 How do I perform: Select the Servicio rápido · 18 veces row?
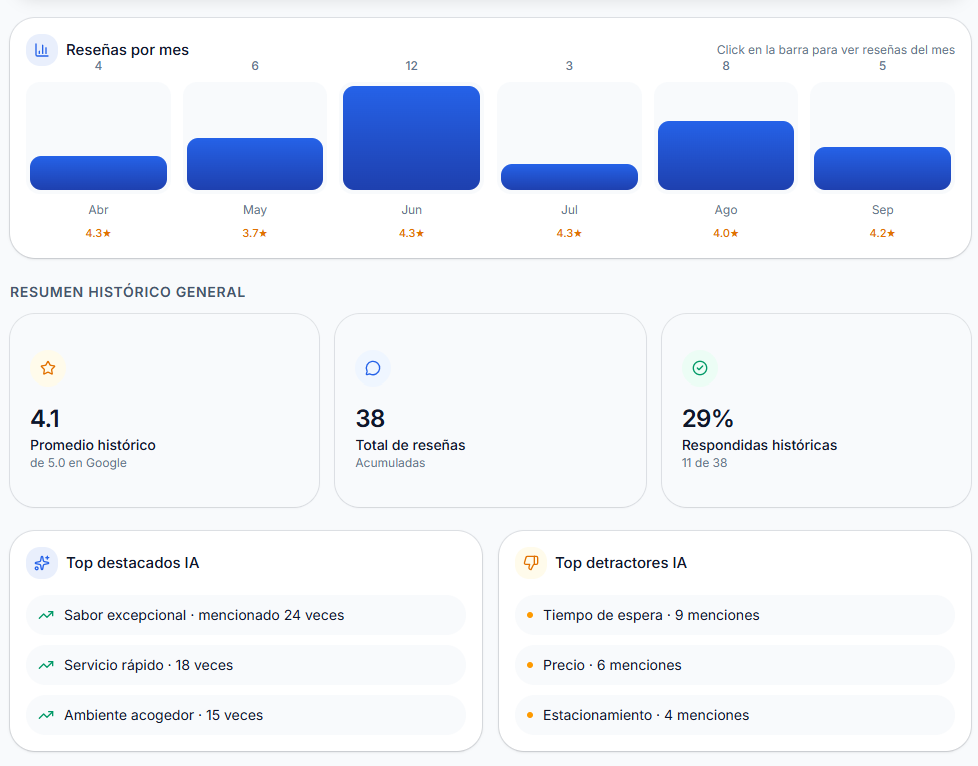[246, 665]
